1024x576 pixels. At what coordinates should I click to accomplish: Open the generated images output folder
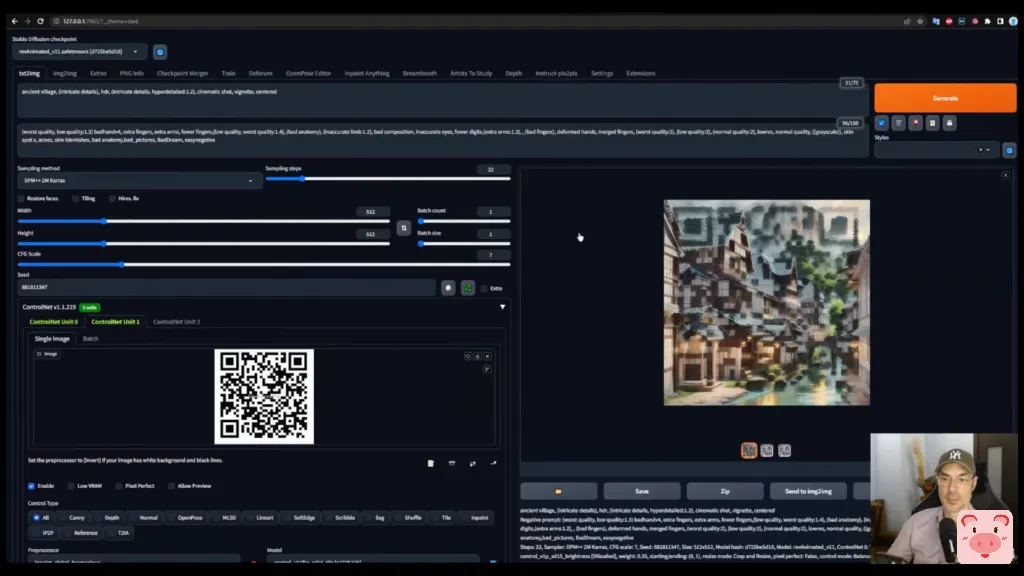558,491
